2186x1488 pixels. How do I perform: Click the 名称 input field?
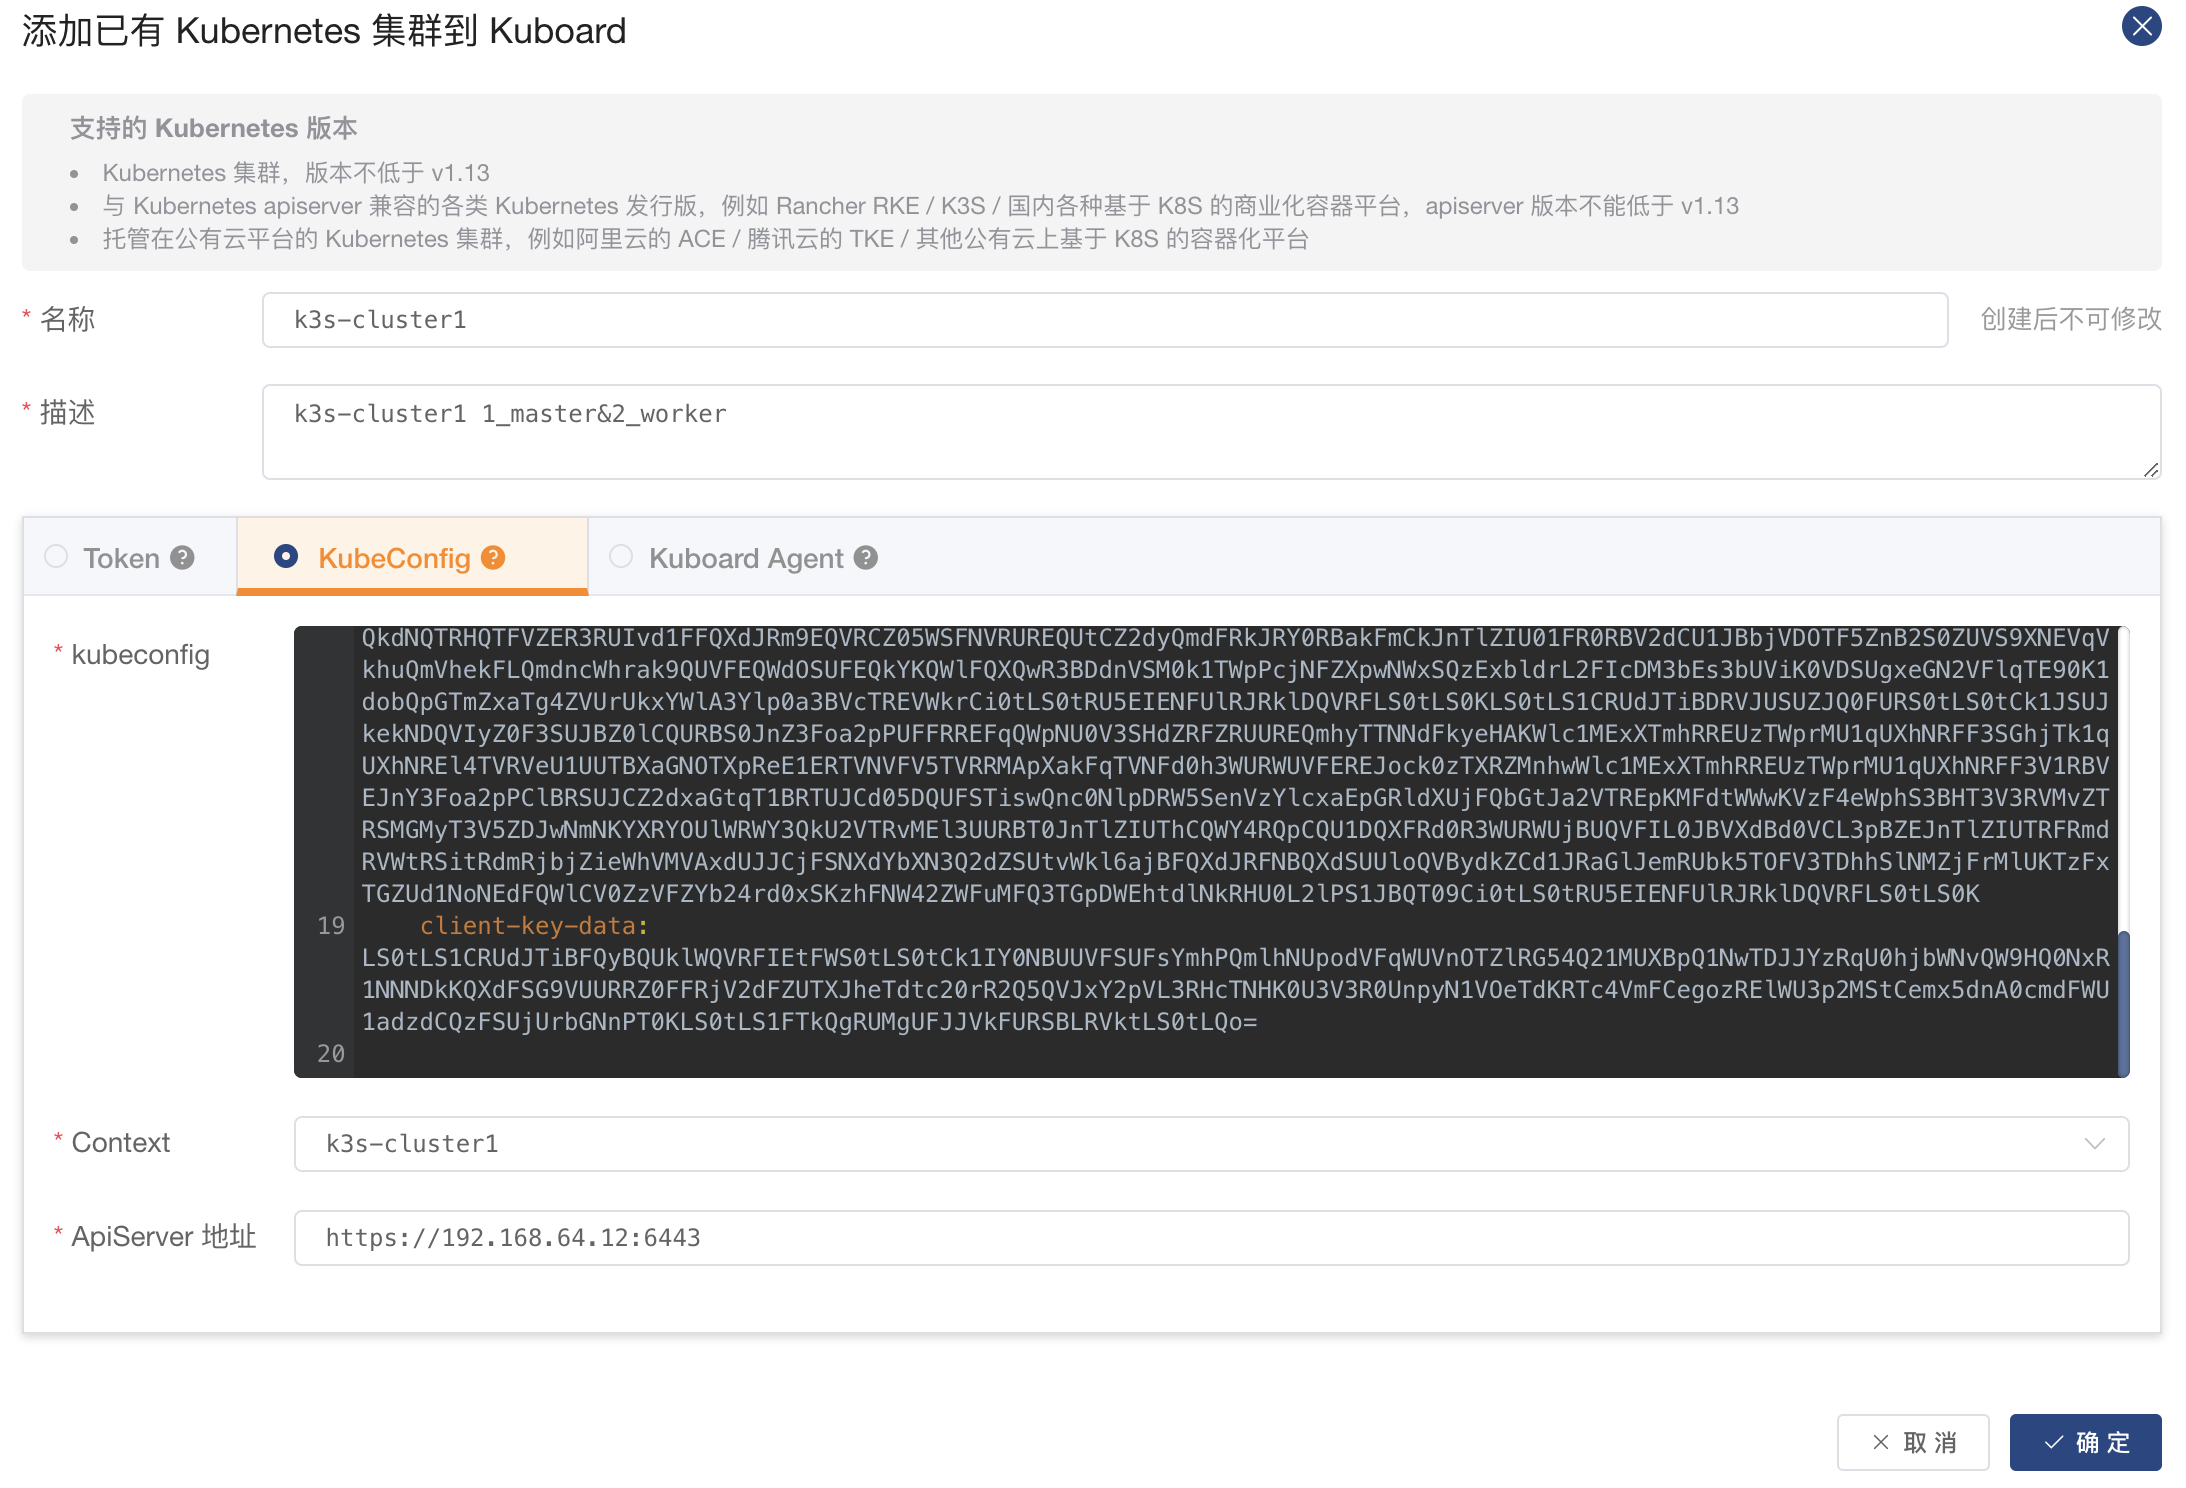pos(1104,320)
